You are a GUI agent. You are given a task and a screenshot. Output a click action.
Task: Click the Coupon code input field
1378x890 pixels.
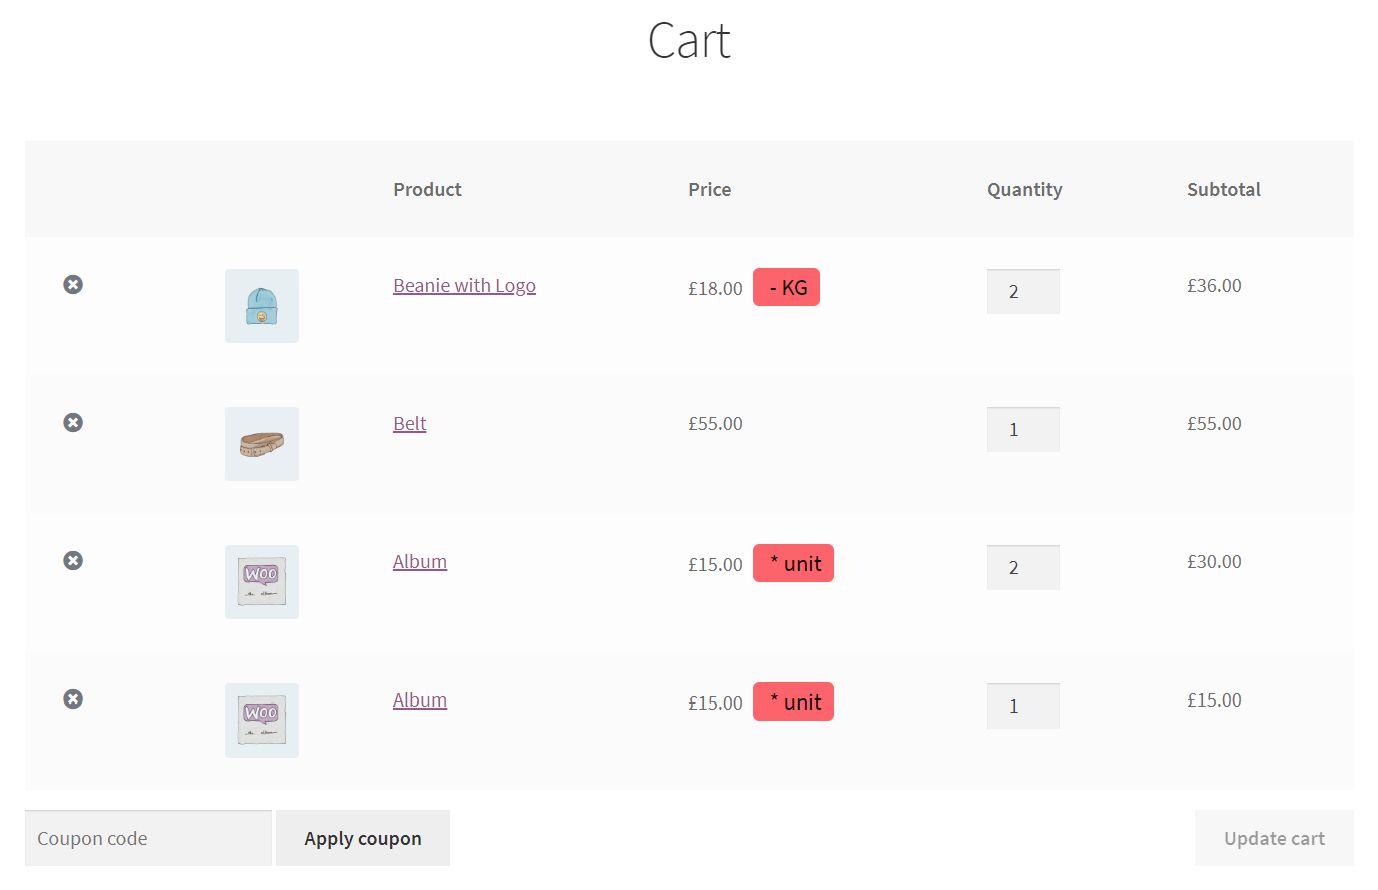point(148,839)
